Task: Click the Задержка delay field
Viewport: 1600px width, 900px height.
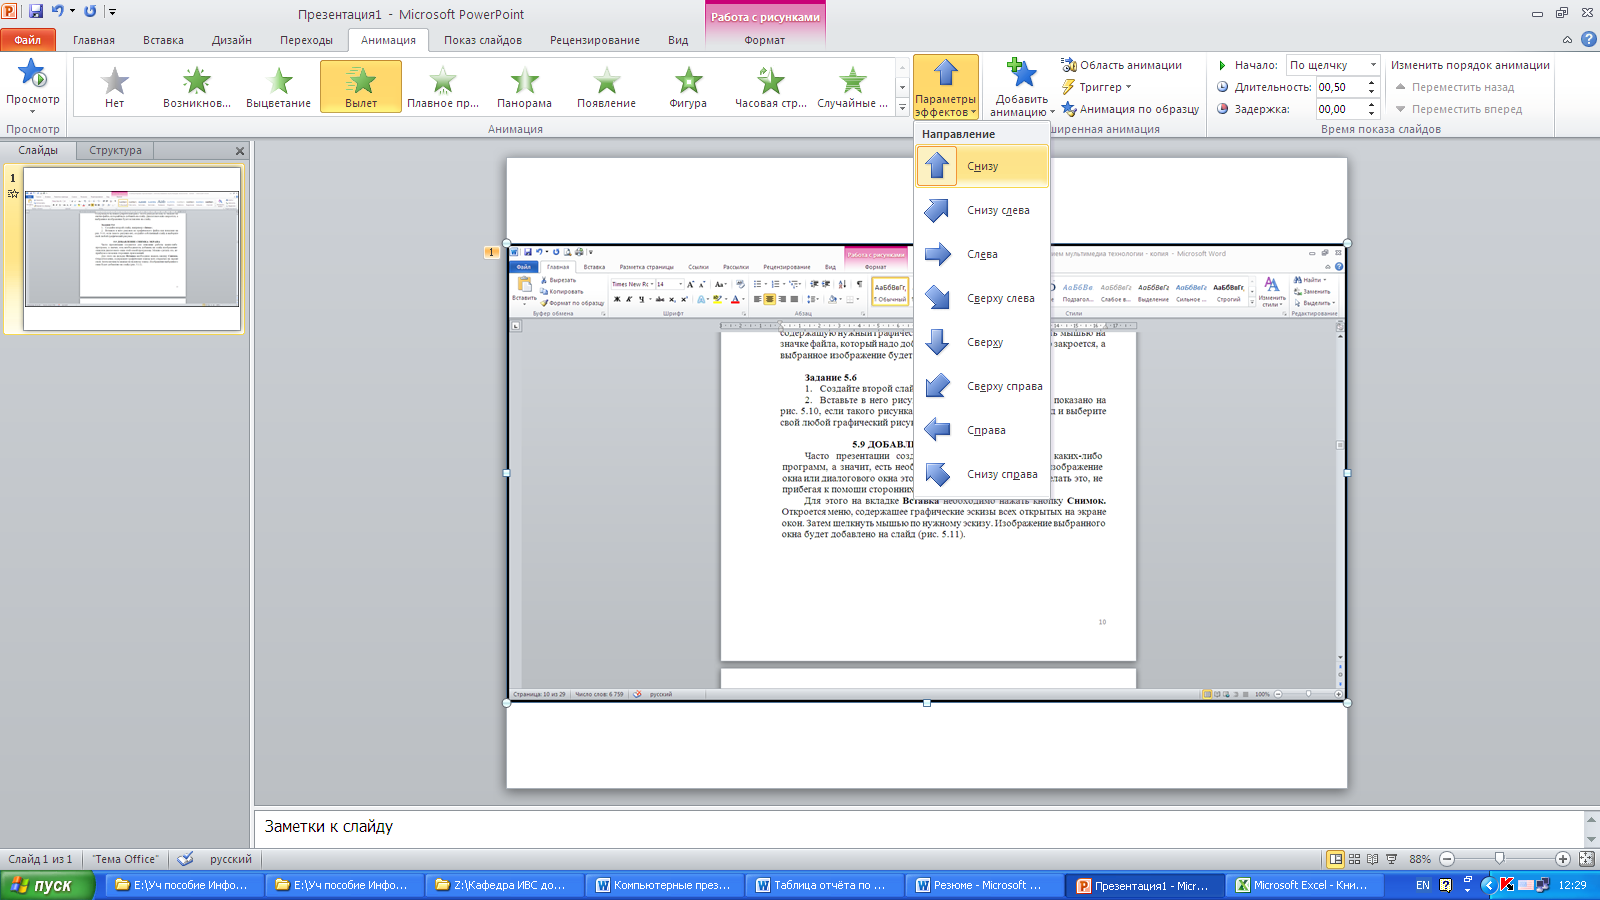Action: 1341,109
